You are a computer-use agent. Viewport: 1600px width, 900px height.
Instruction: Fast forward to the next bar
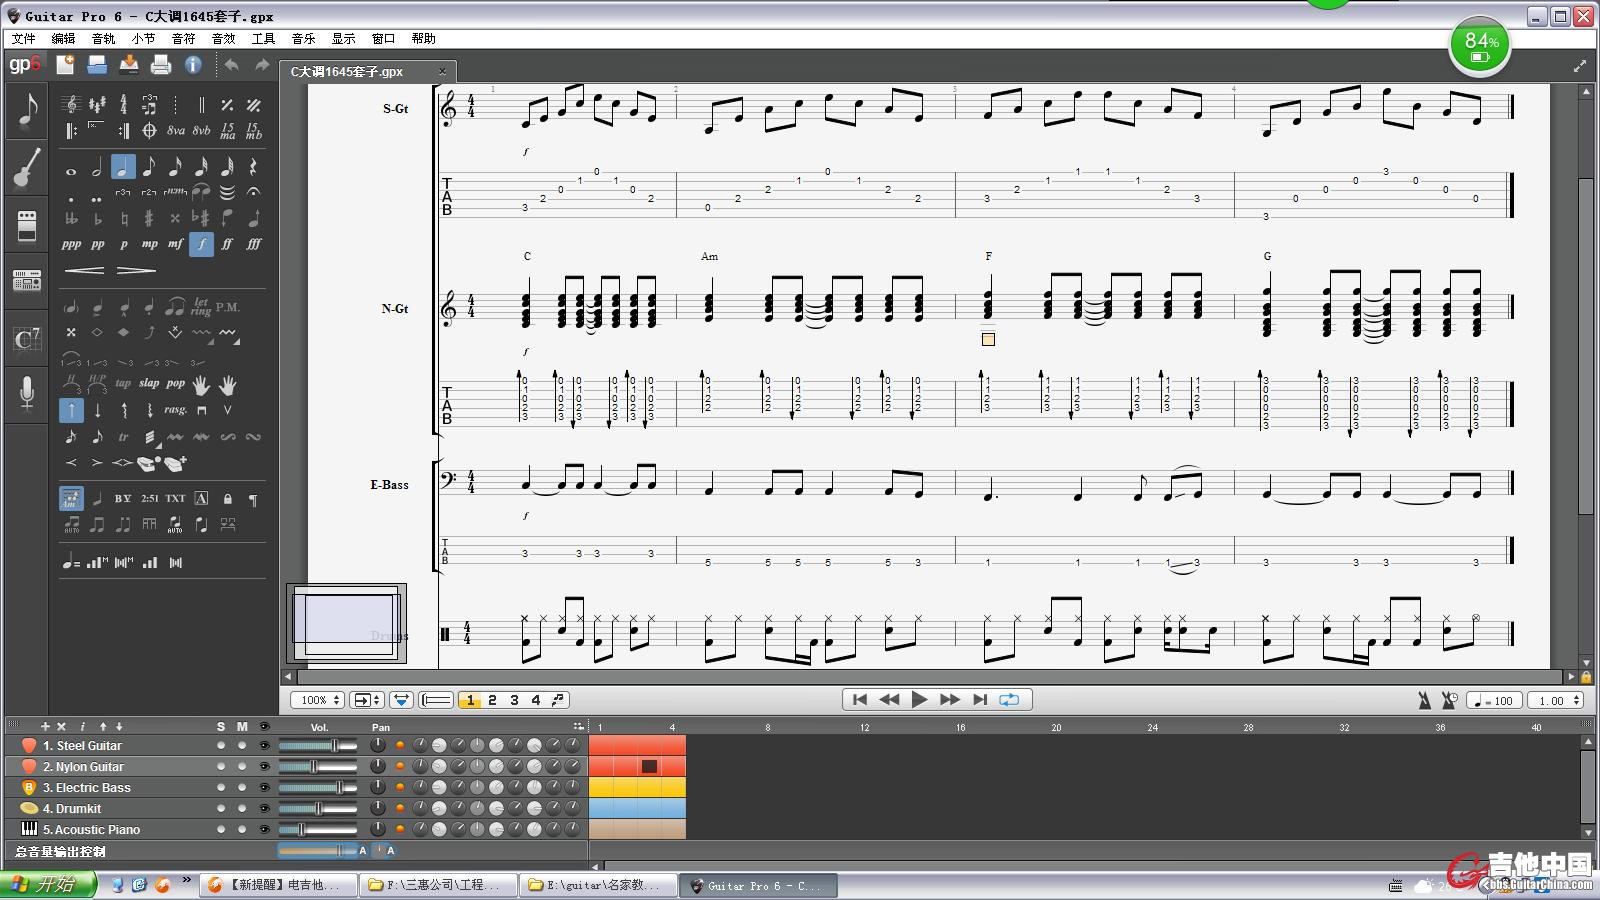coord(950,700)
